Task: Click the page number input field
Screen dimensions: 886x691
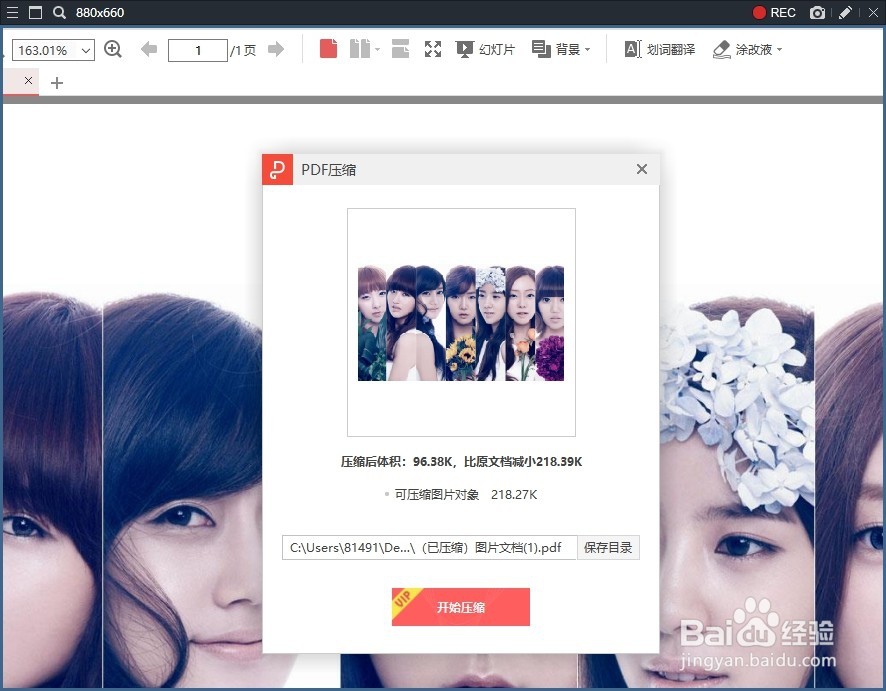Action: pos(198,50)
